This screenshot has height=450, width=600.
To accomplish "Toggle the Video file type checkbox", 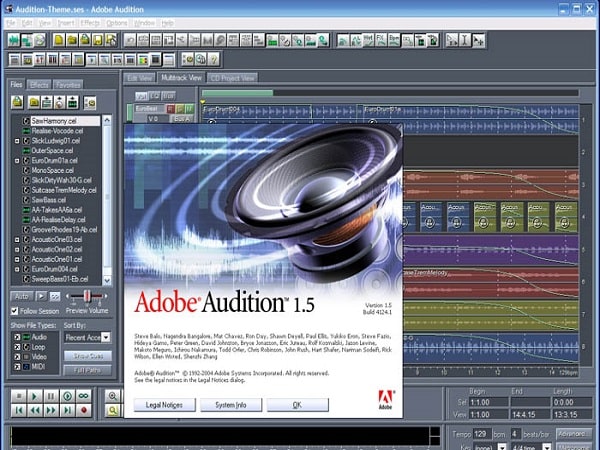I will (x=17, y=357).
